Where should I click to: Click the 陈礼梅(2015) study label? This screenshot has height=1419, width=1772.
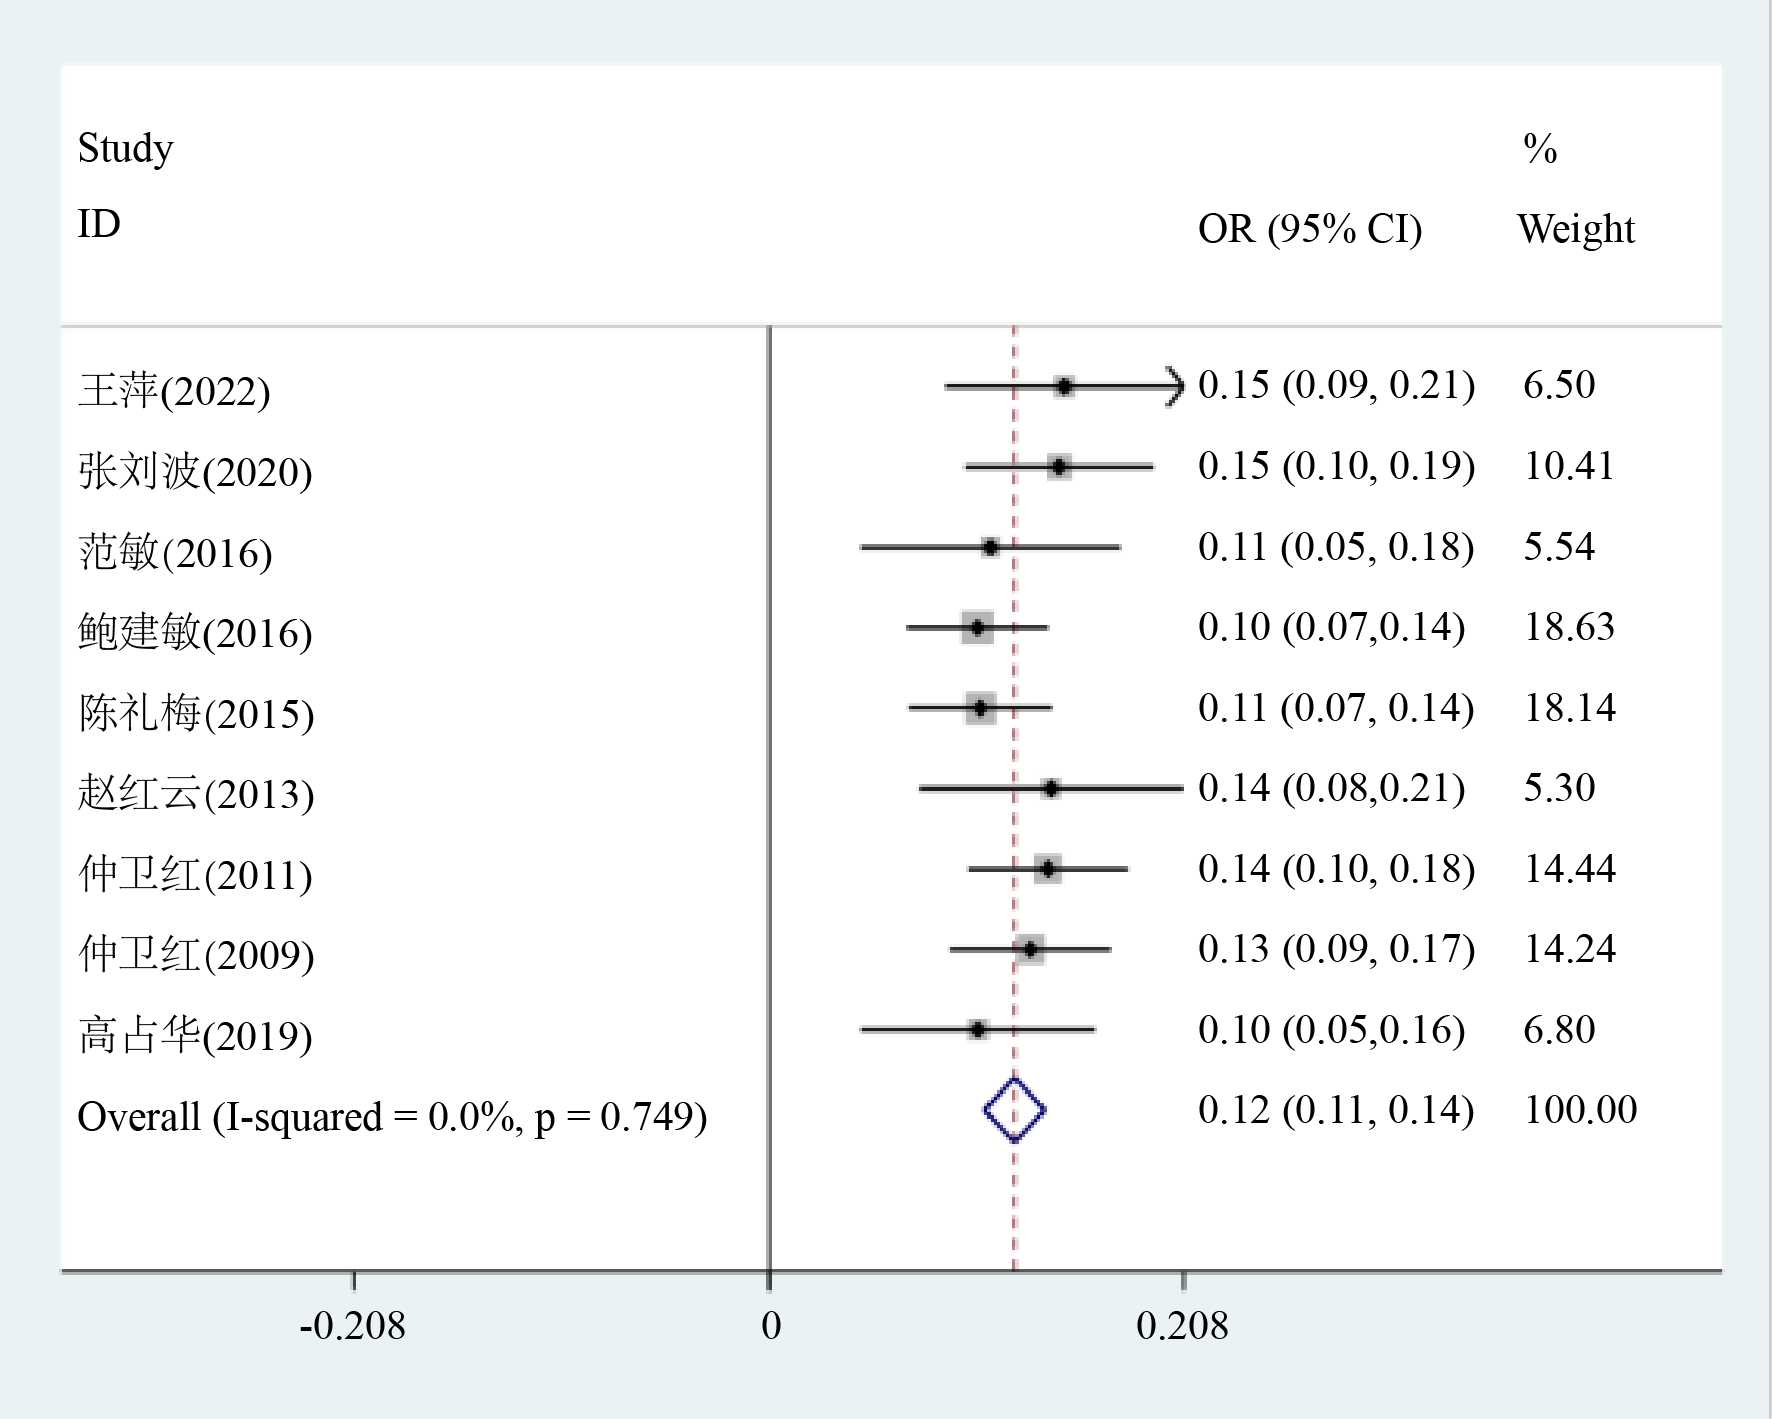point(196,713)
